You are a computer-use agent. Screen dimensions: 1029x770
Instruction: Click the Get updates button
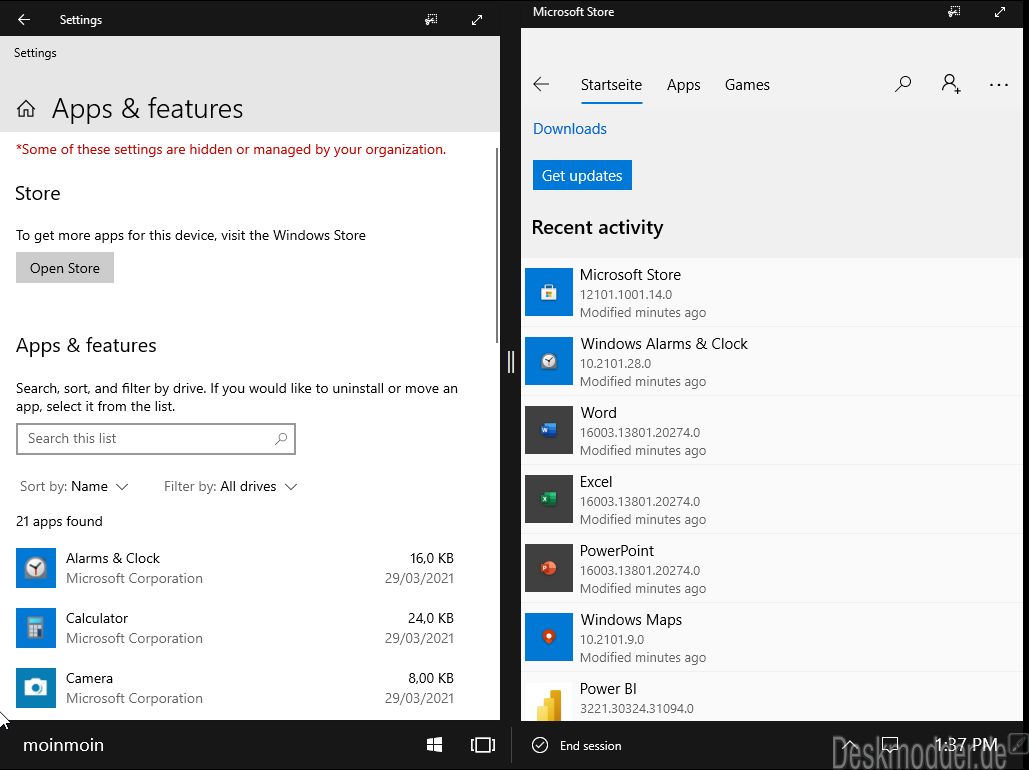tap(582, 175)
